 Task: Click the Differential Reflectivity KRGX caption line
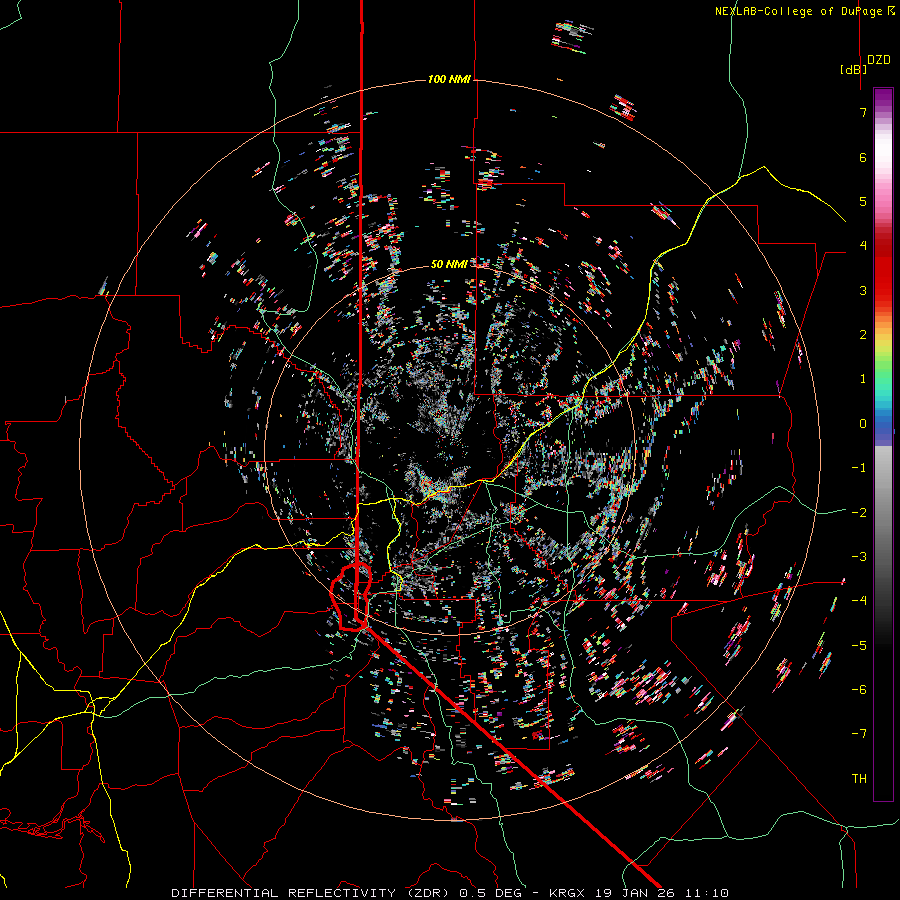click(x=450, y=893)
